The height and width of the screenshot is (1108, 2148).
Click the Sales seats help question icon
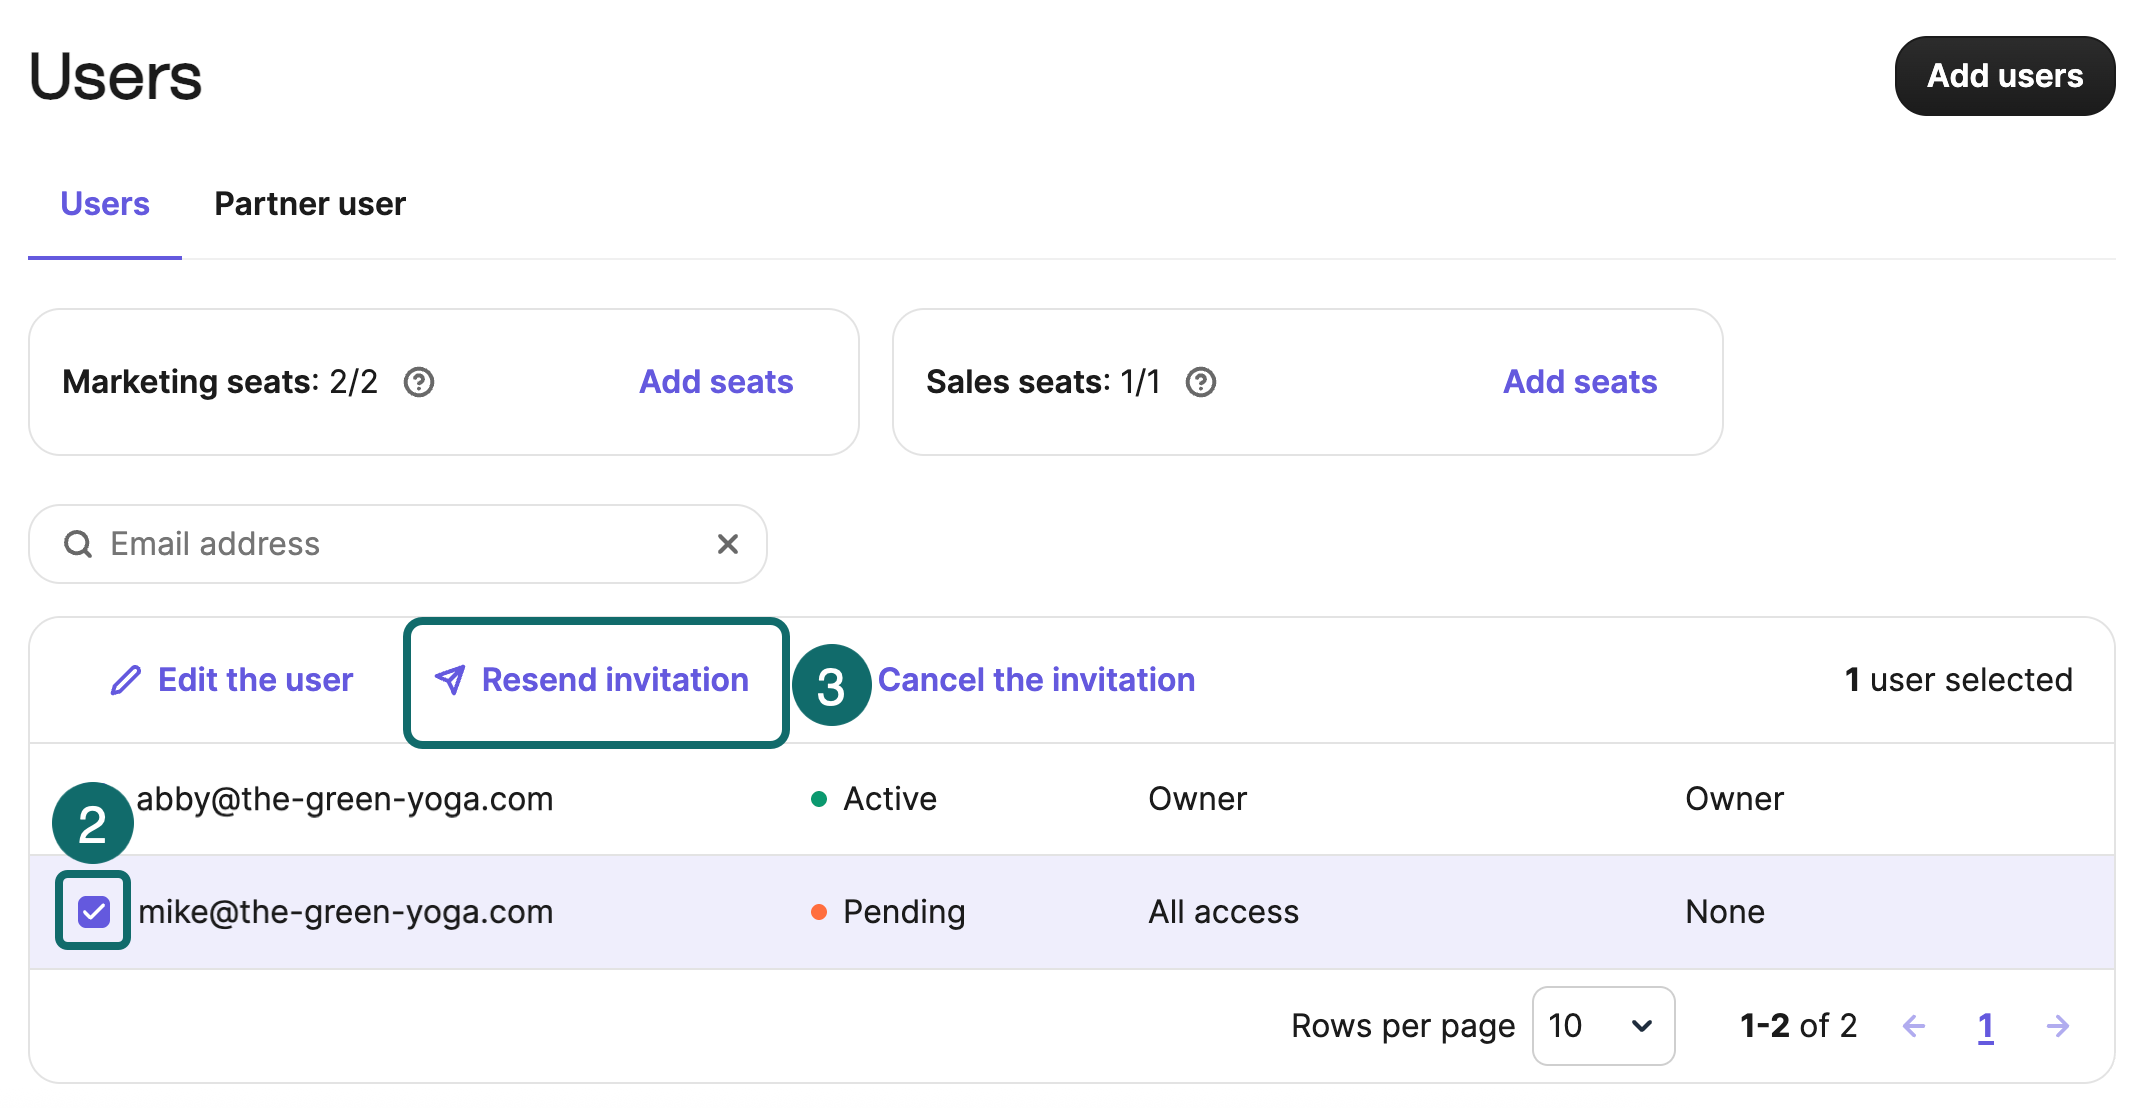click(1201, 382)
